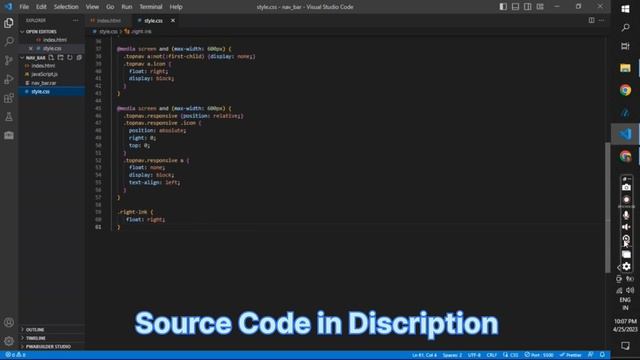Toggle the bottom panel layout icon
The width and height of the screenshot is (640, 360).
tap(516, 7)
